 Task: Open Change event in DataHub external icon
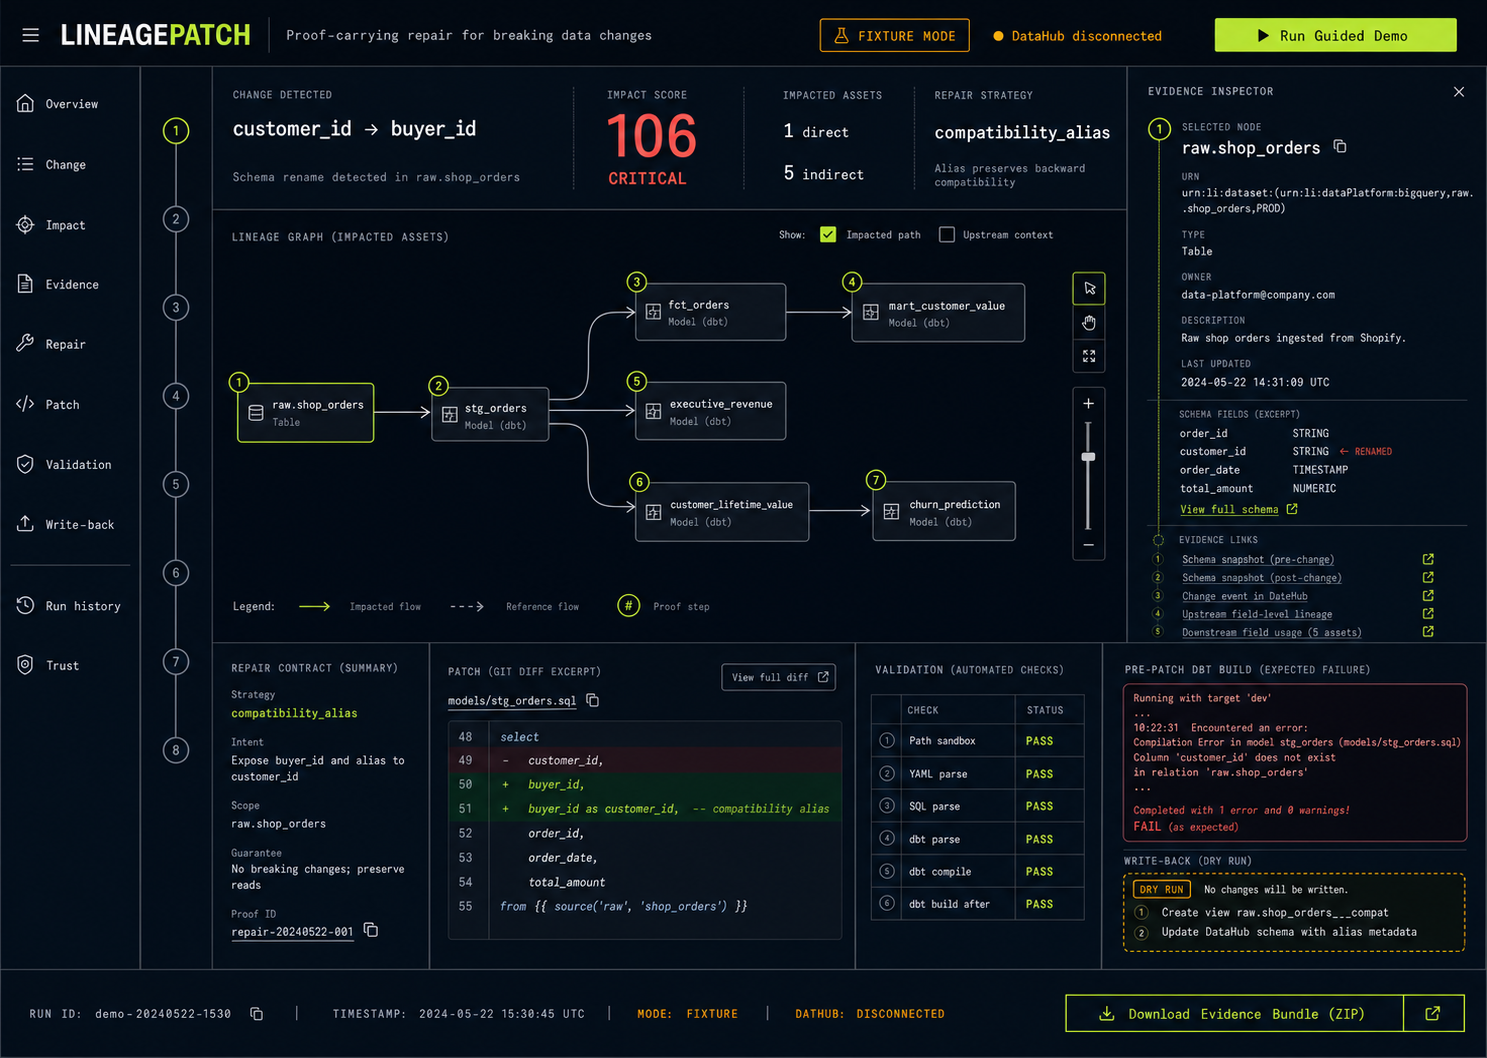click(1428, 595)
